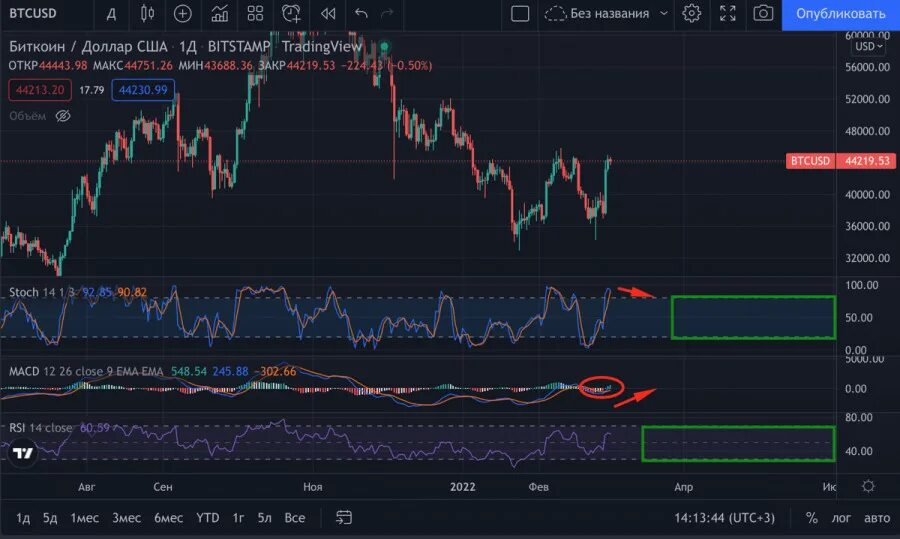Toggle Объём volume visibility eye icon
Image resolution: width=900 pixels, height=539 pixels.
coord(63,116)
